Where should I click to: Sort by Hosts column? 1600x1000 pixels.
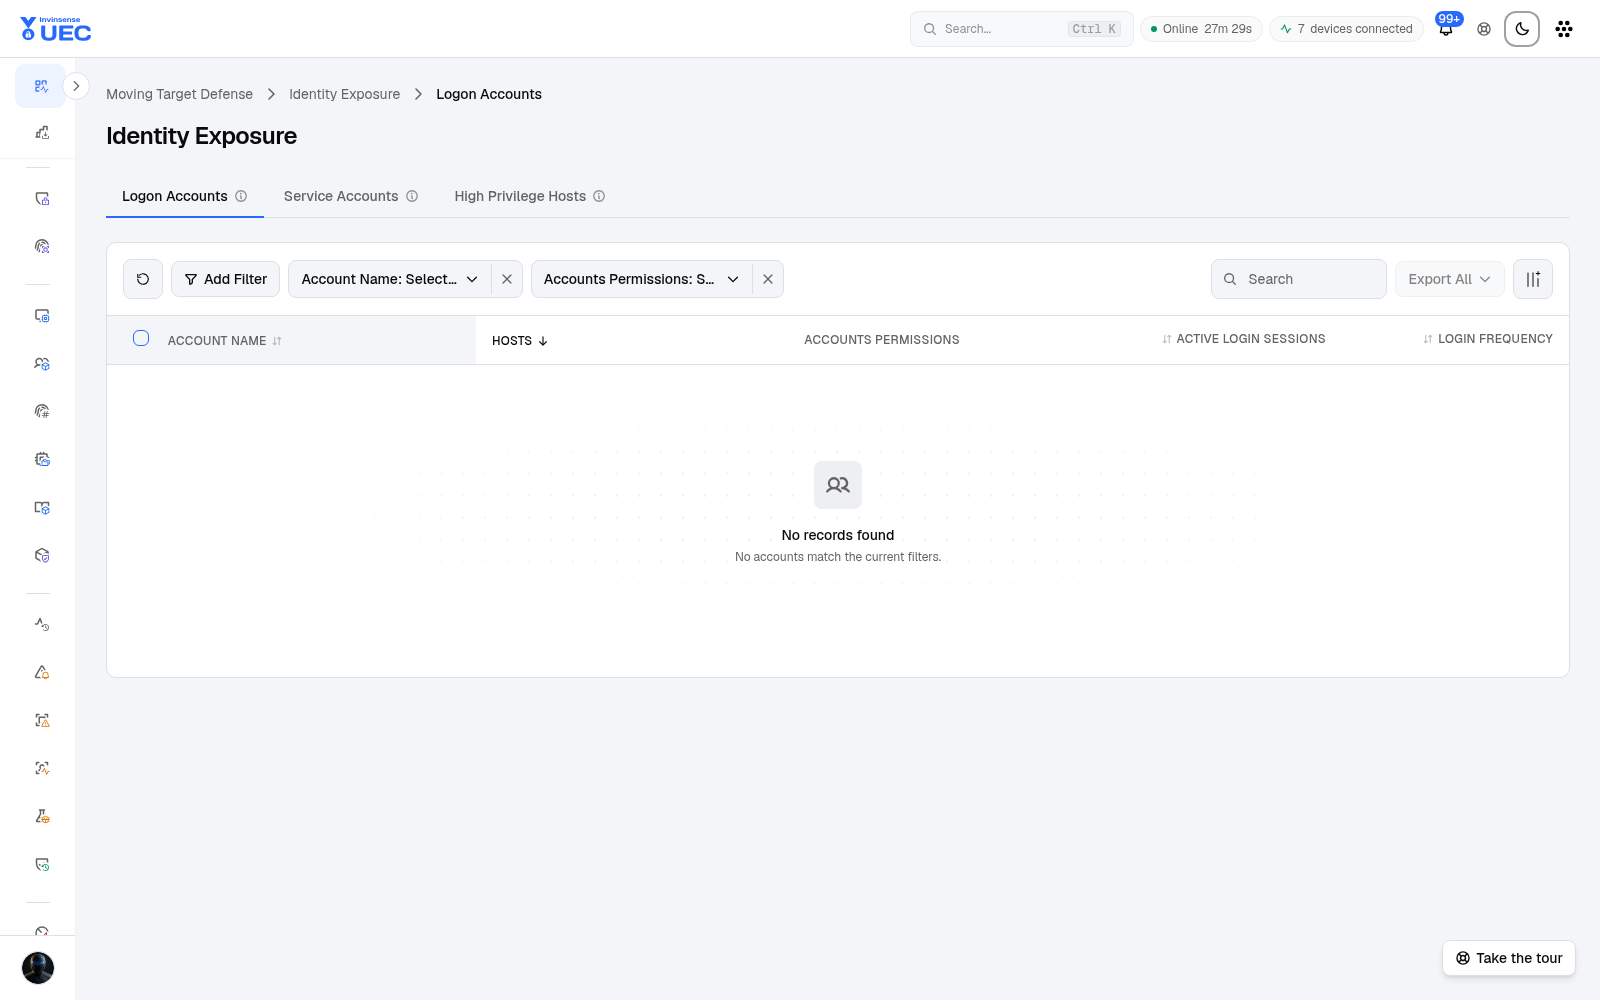(x=520, y=341)
